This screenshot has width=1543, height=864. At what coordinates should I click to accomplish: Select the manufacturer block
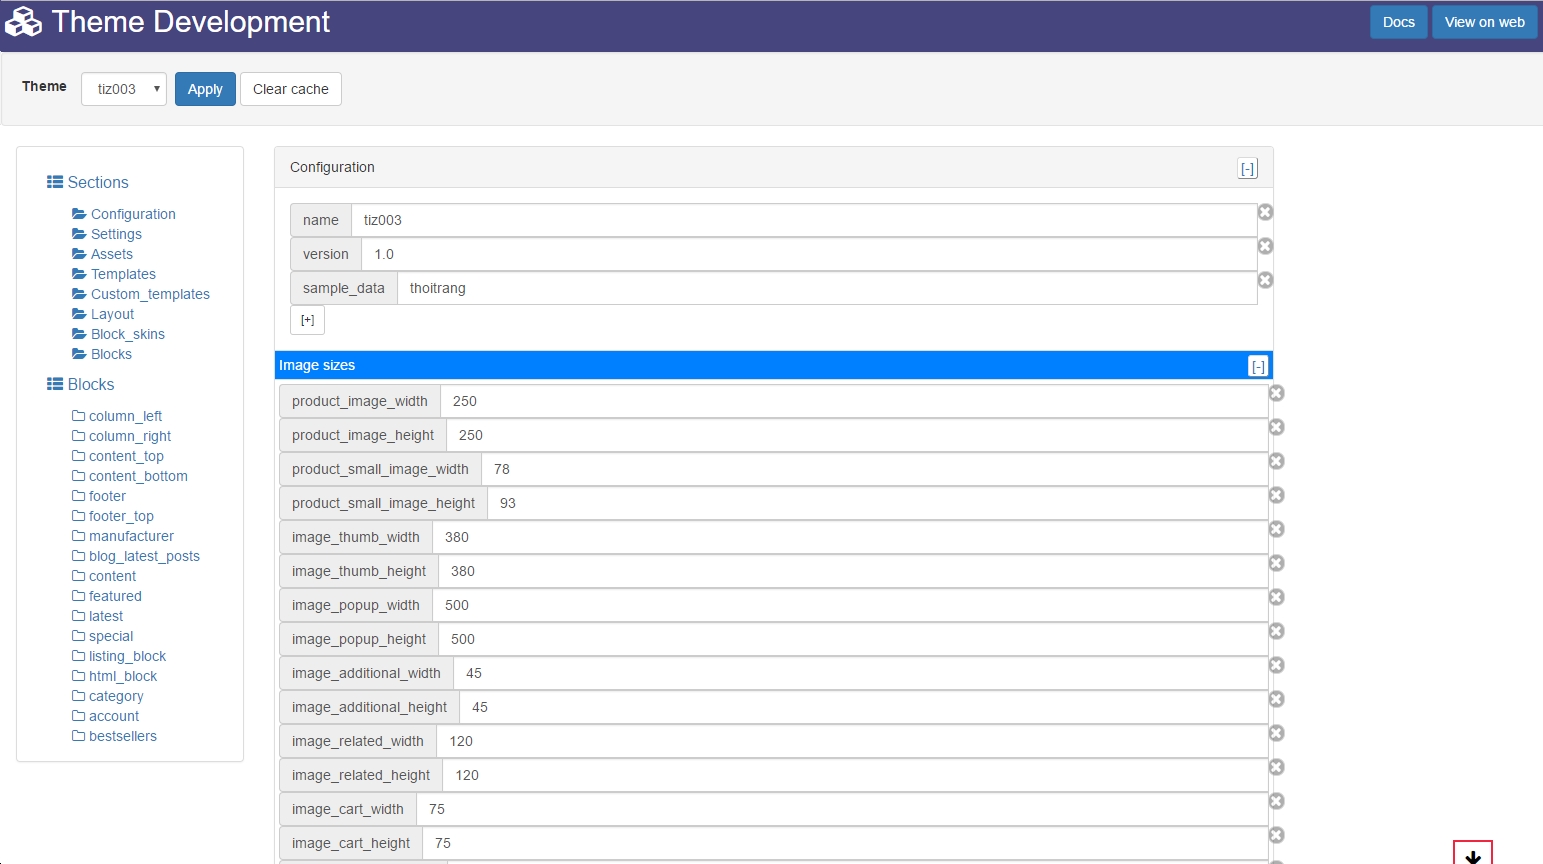coord(123,536)
